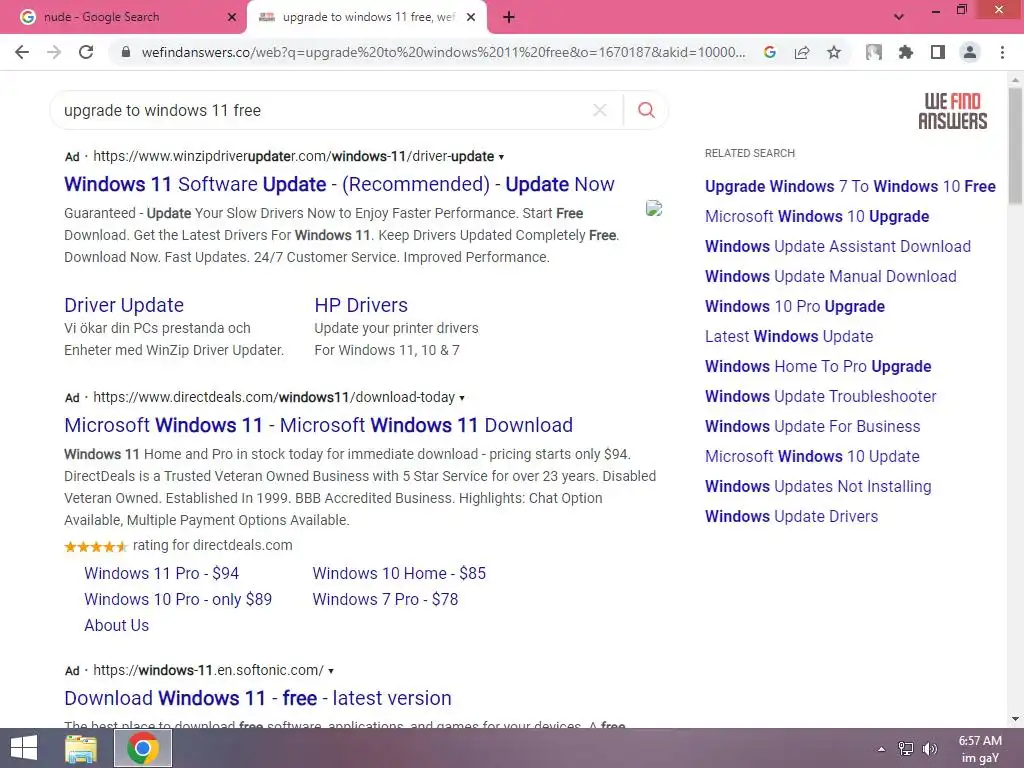Image resolution: width=1024 pixels, height=768 pixels.
Task: Select 'Windows Update For Business' related search
Action: (x=812, y=426)
